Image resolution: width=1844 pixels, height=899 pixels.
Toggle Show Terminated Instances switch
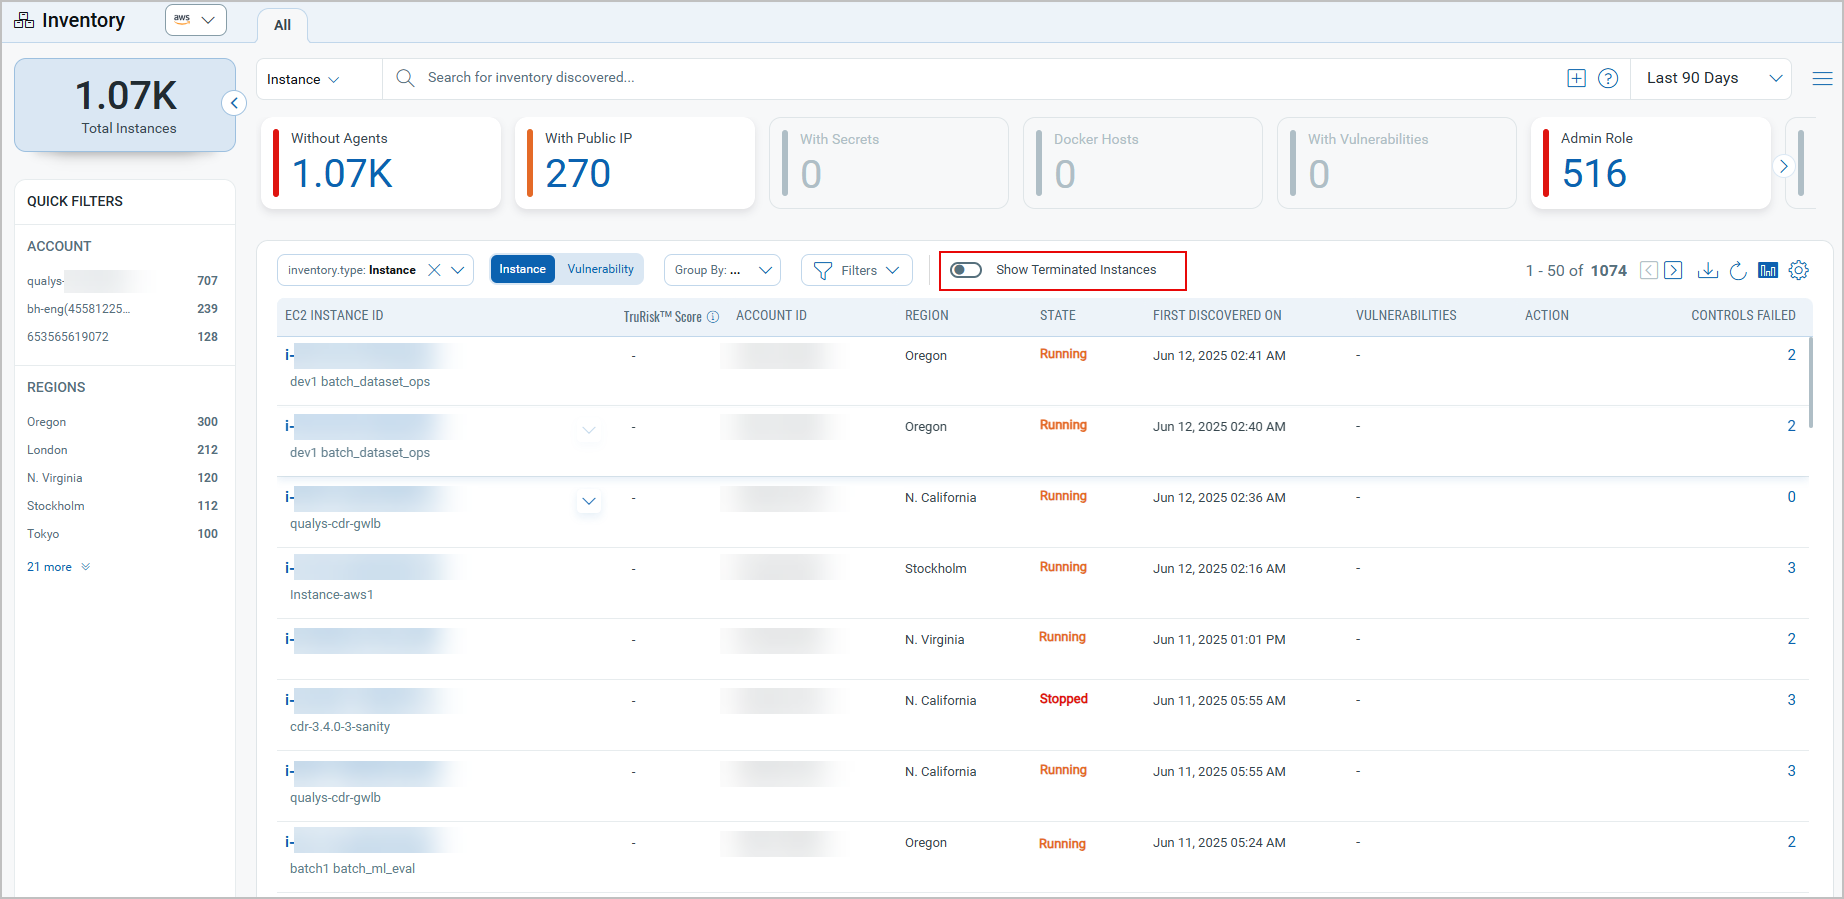pos(966,270)
